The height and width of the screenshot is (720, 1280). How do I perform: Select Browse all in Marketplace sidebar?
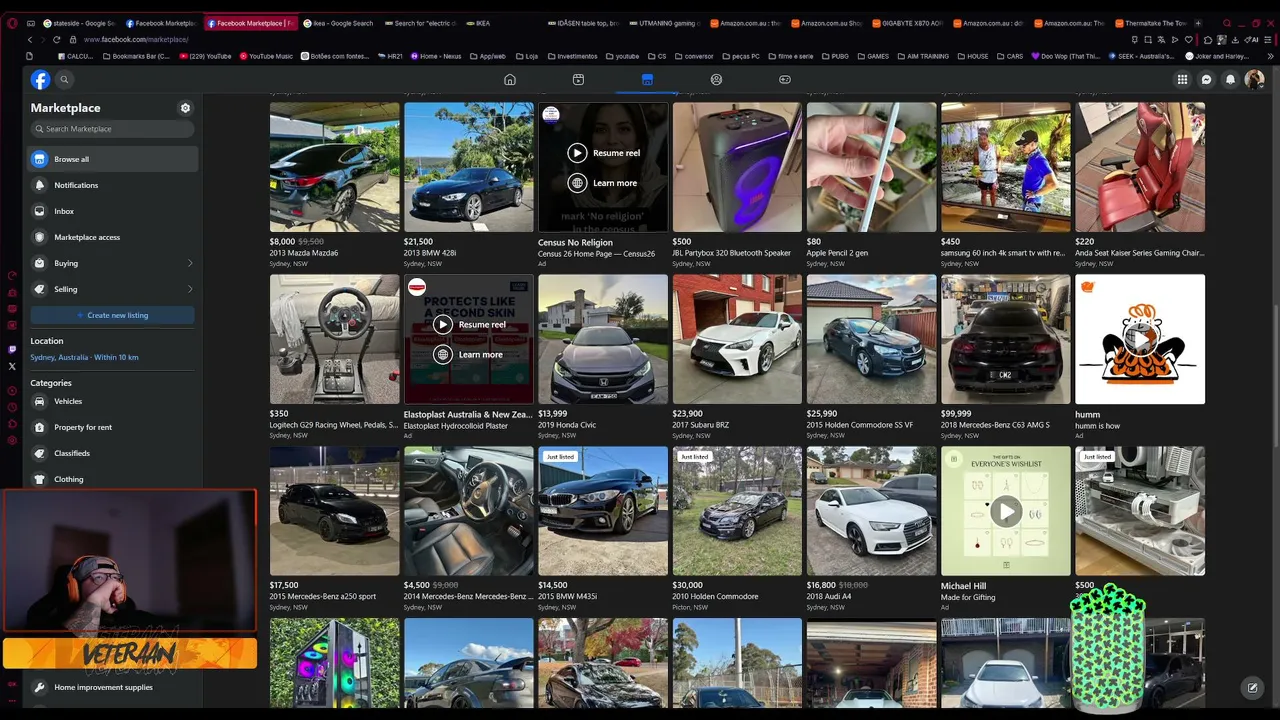pyautogui.click(x=112, y=159)
